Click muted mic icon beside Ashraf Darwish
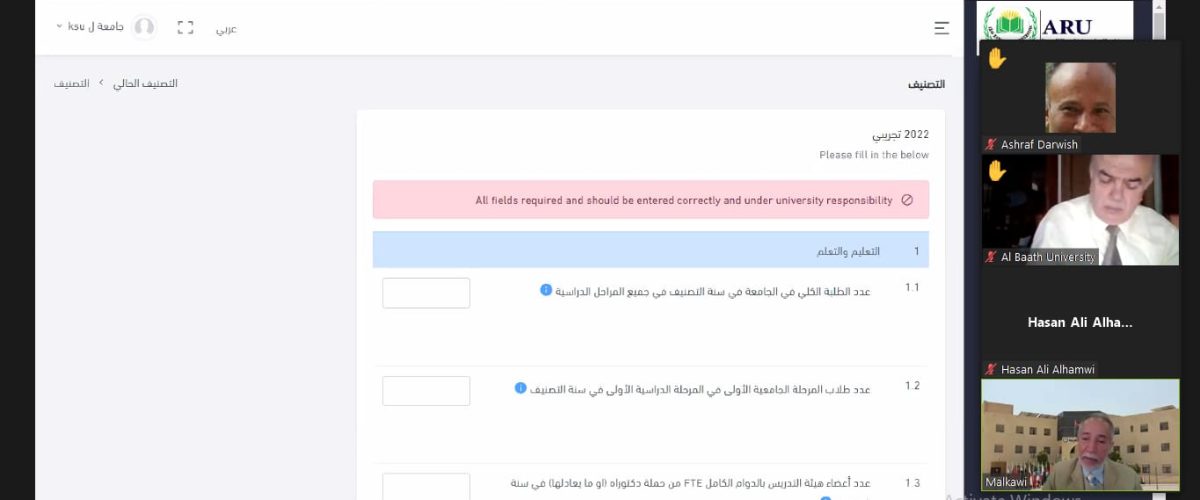The width and height of the screenshot is (1200, 500). coord(990,145)
